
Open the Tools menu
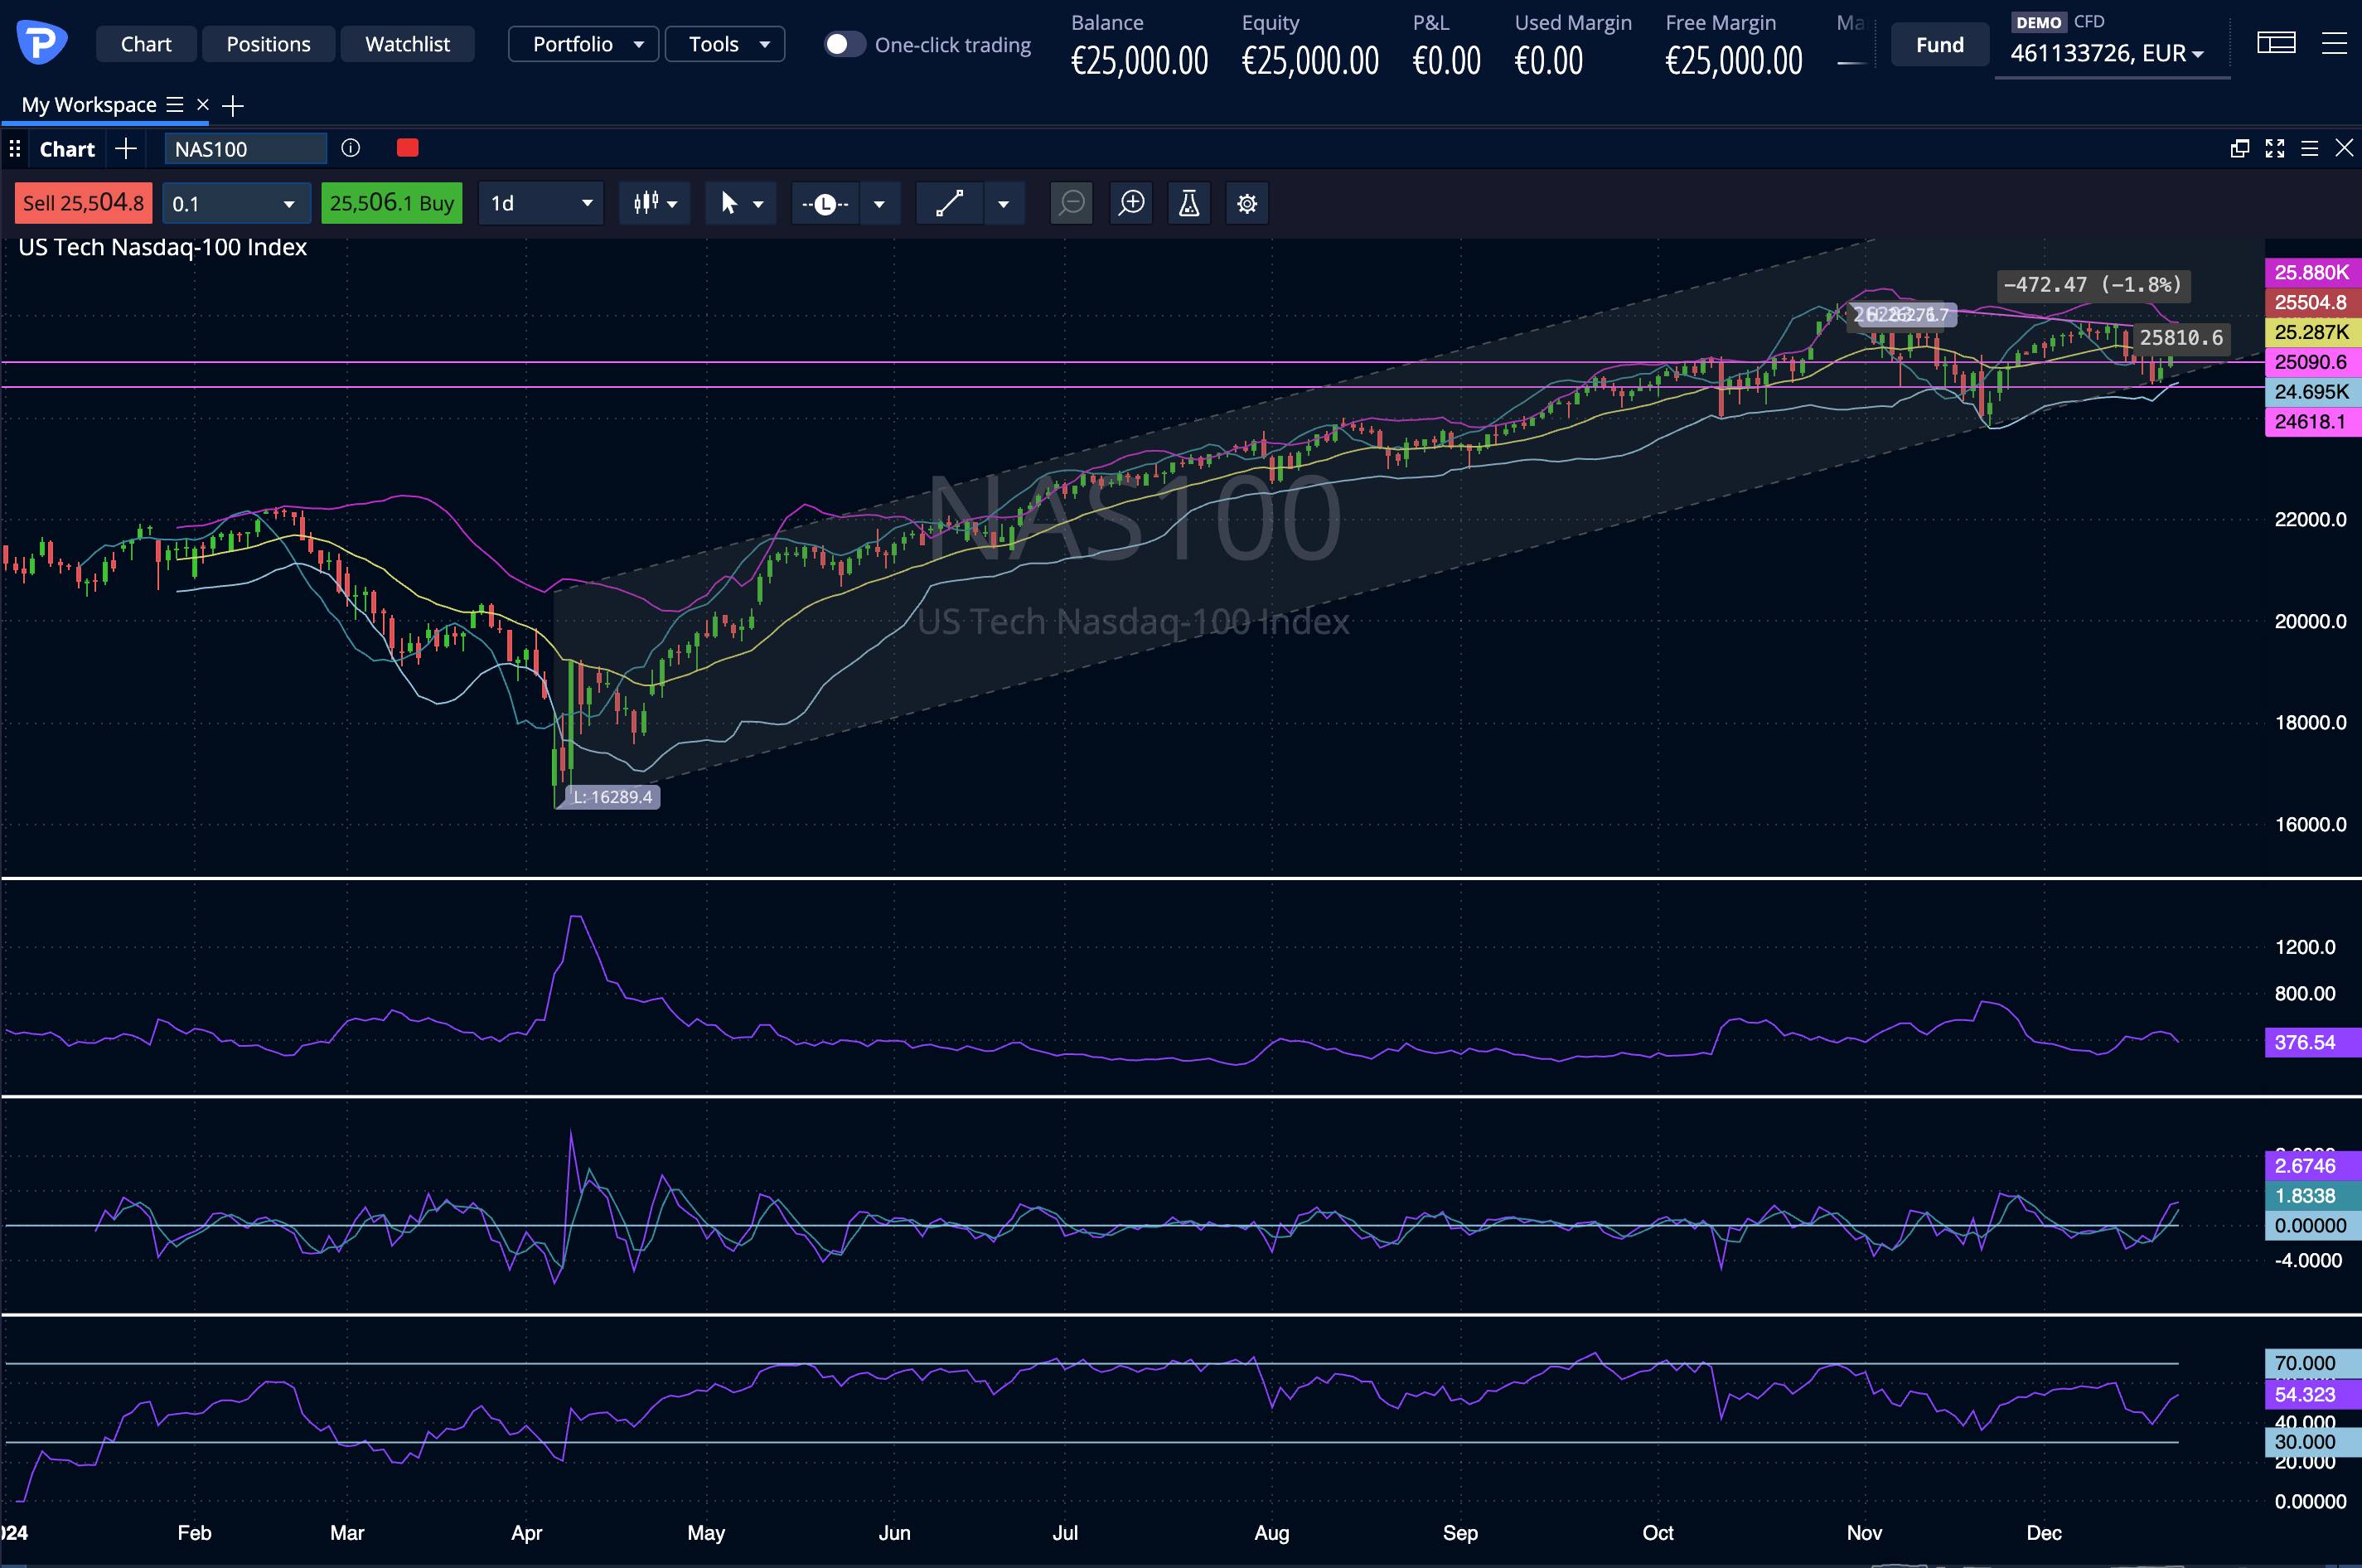724,43
